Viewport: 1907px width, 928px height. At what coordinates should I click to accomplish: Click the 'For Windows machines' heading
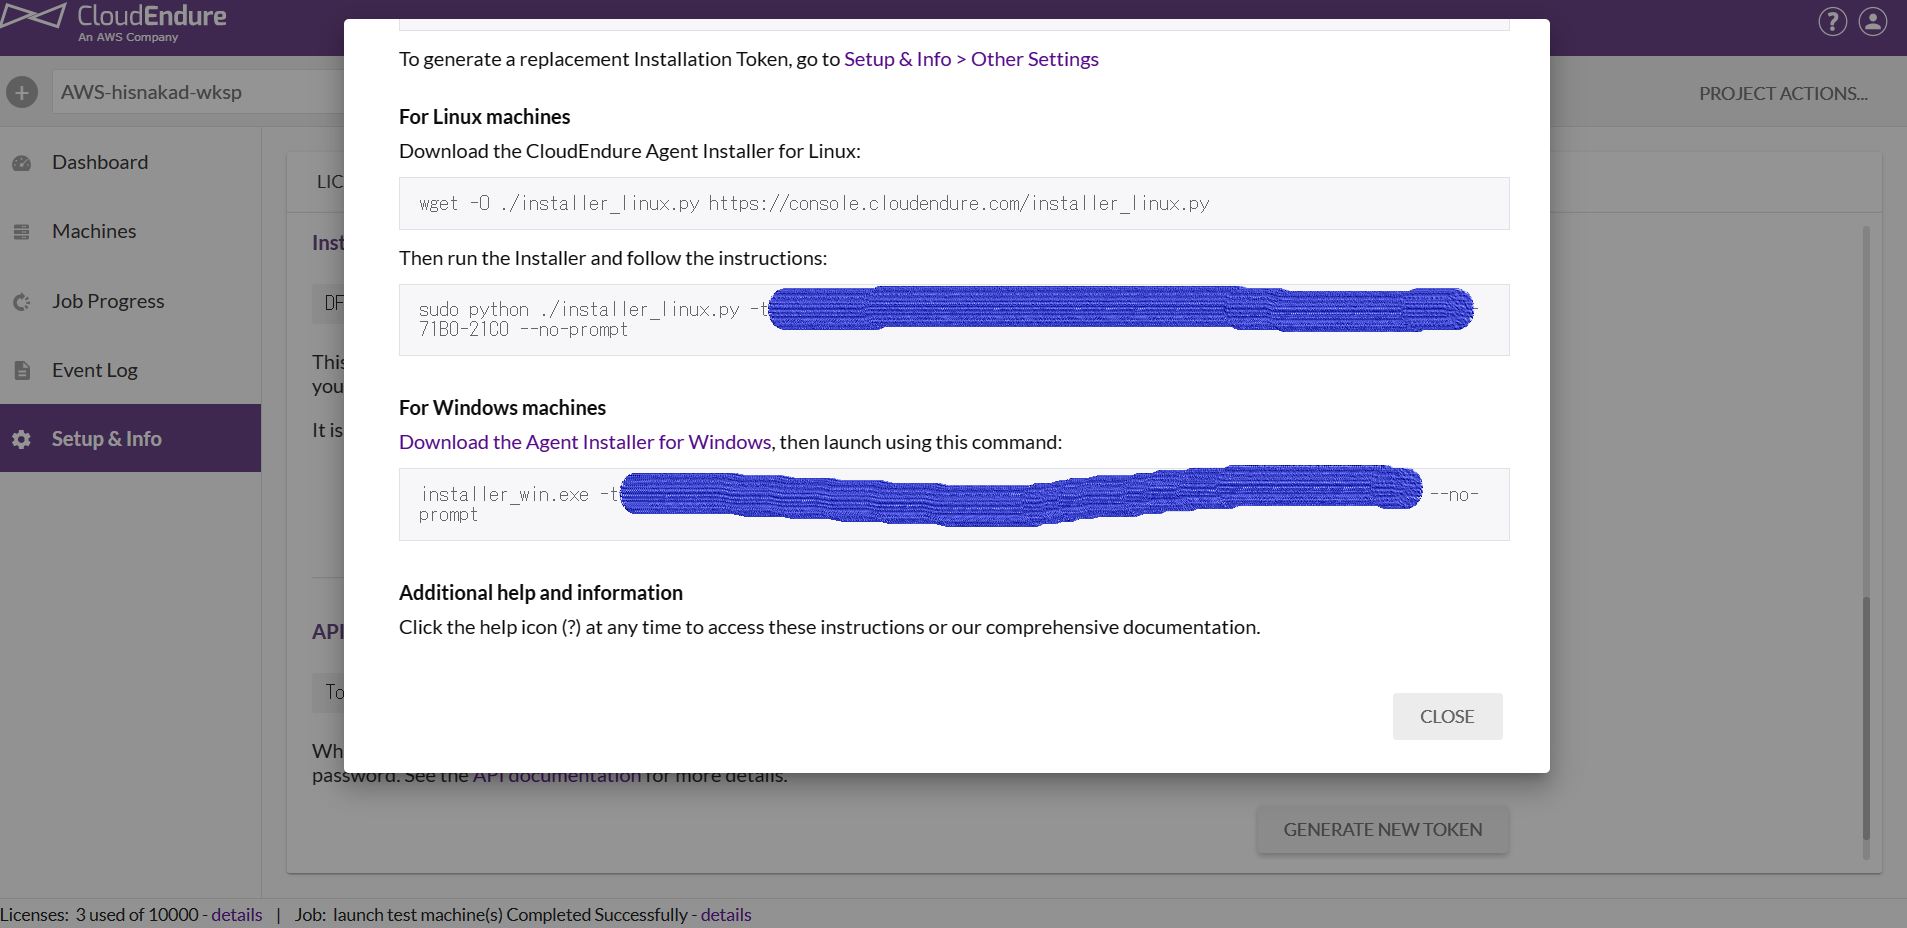click(502, 408)
